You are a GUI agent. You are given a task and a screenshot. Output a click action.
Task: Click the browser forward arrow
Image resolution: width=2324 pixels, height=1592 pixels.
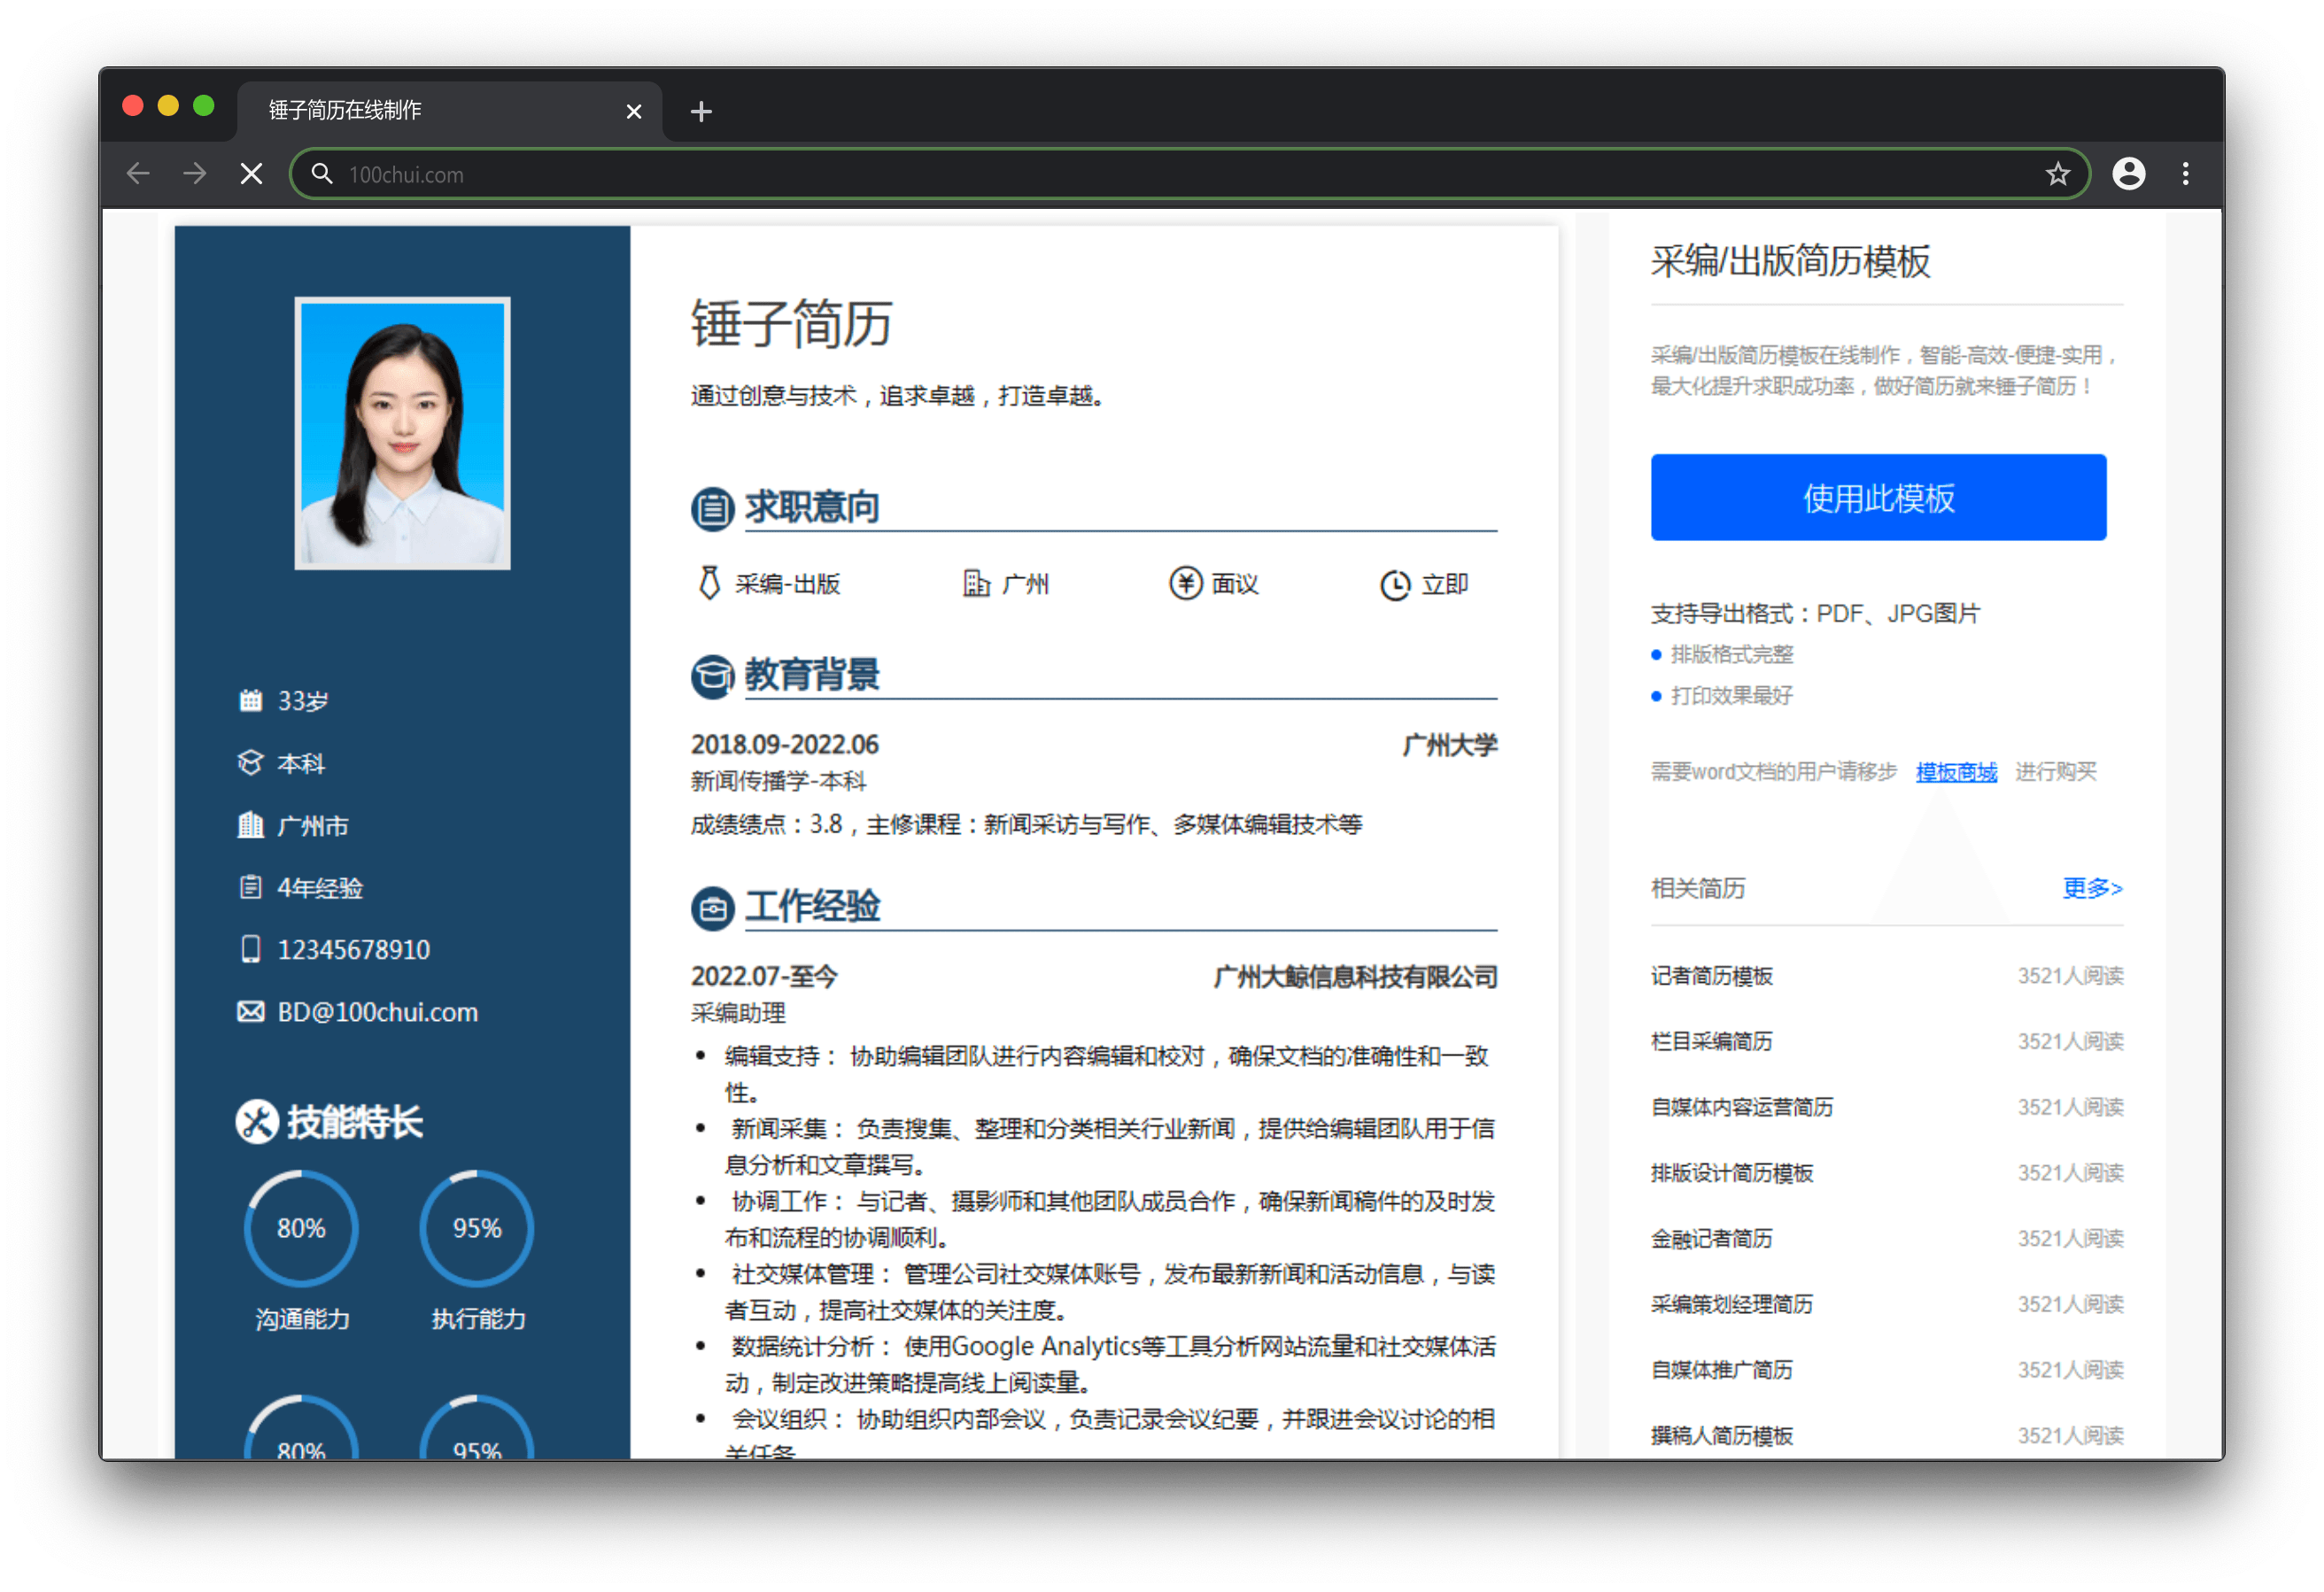(x=195, y=174)
